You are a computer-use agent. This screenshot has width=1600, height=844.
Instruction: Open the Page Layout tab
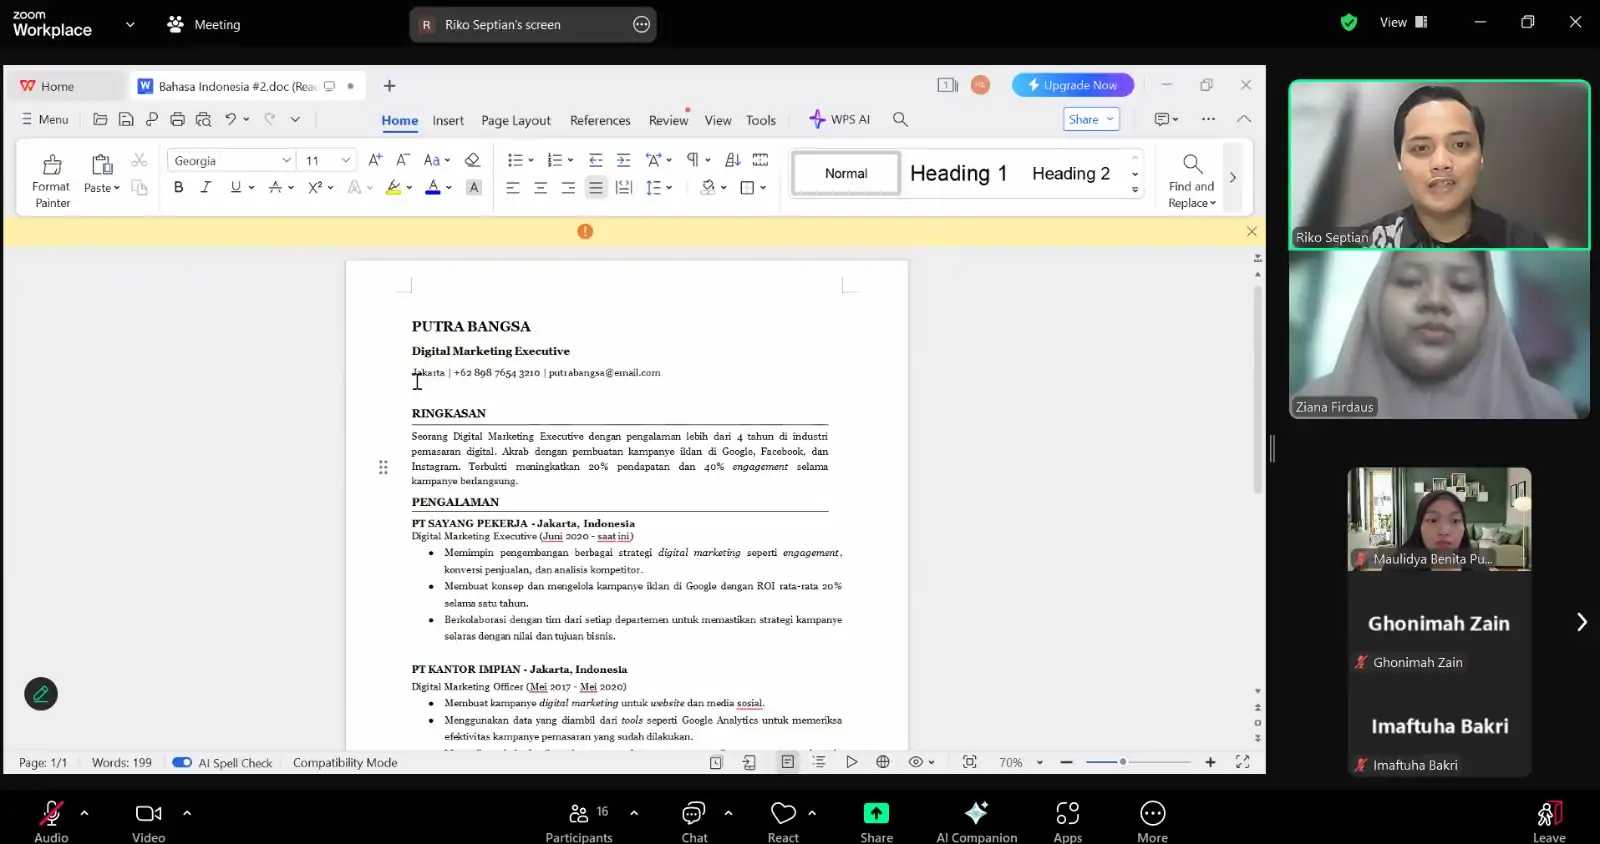[x=516, y=120]
